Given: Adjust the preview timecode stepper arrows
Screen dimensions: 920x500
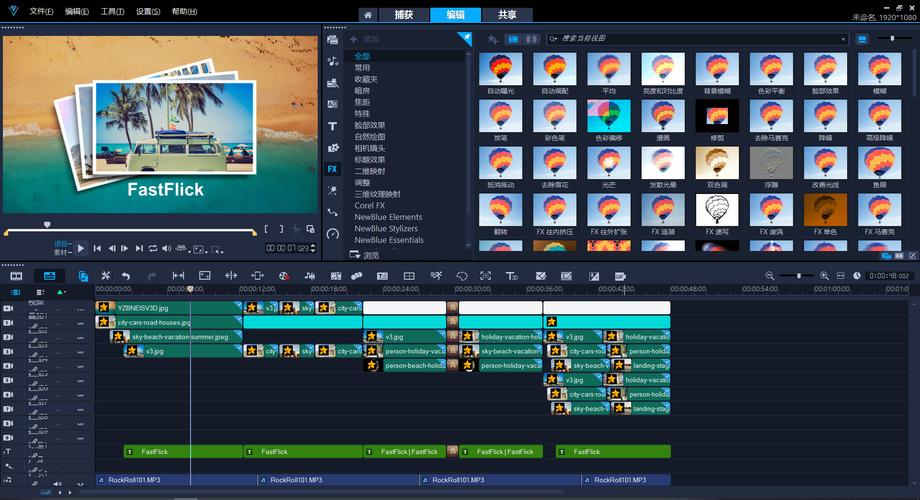Looking at the screenshot, I should (x=314, y=248).
